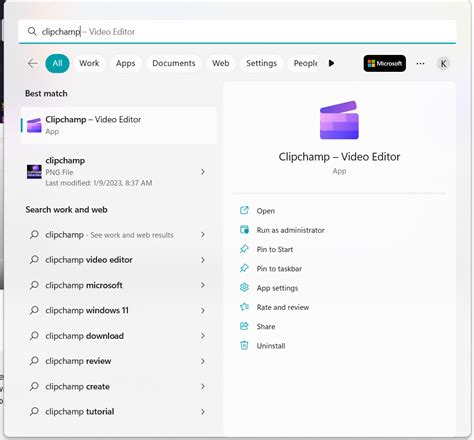Click Open in the app actions list
The width and height of the screenshot is (474, 440).
pyautogui.click(x=266, y=211)
